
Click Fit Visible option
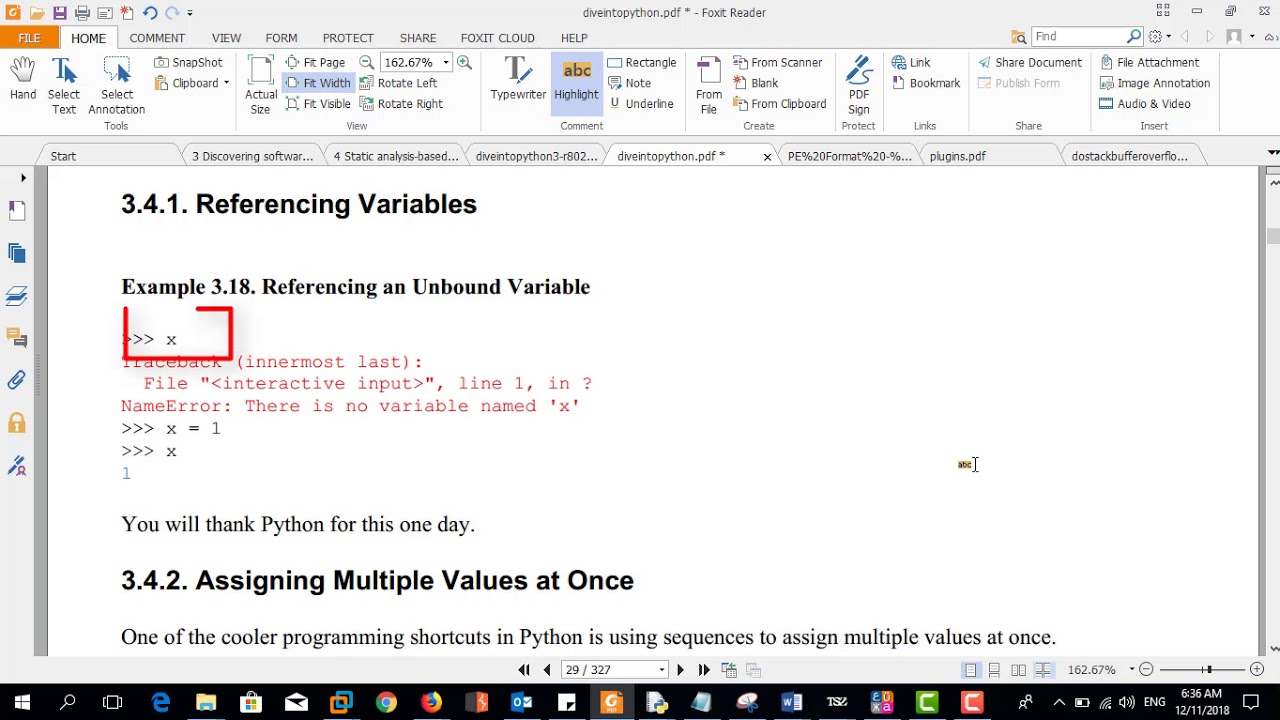(x=318, y=104)
